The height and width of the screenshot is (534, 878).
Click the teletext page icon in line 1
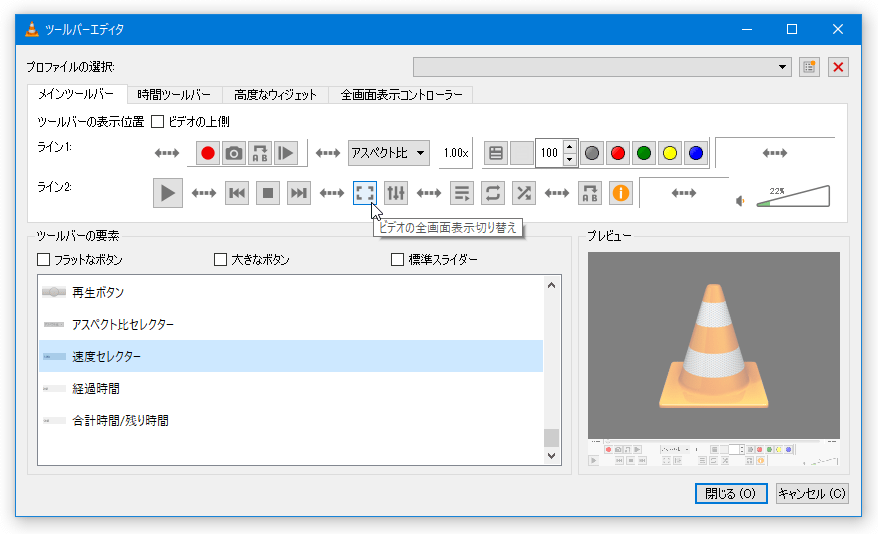(x=496, y=153)
